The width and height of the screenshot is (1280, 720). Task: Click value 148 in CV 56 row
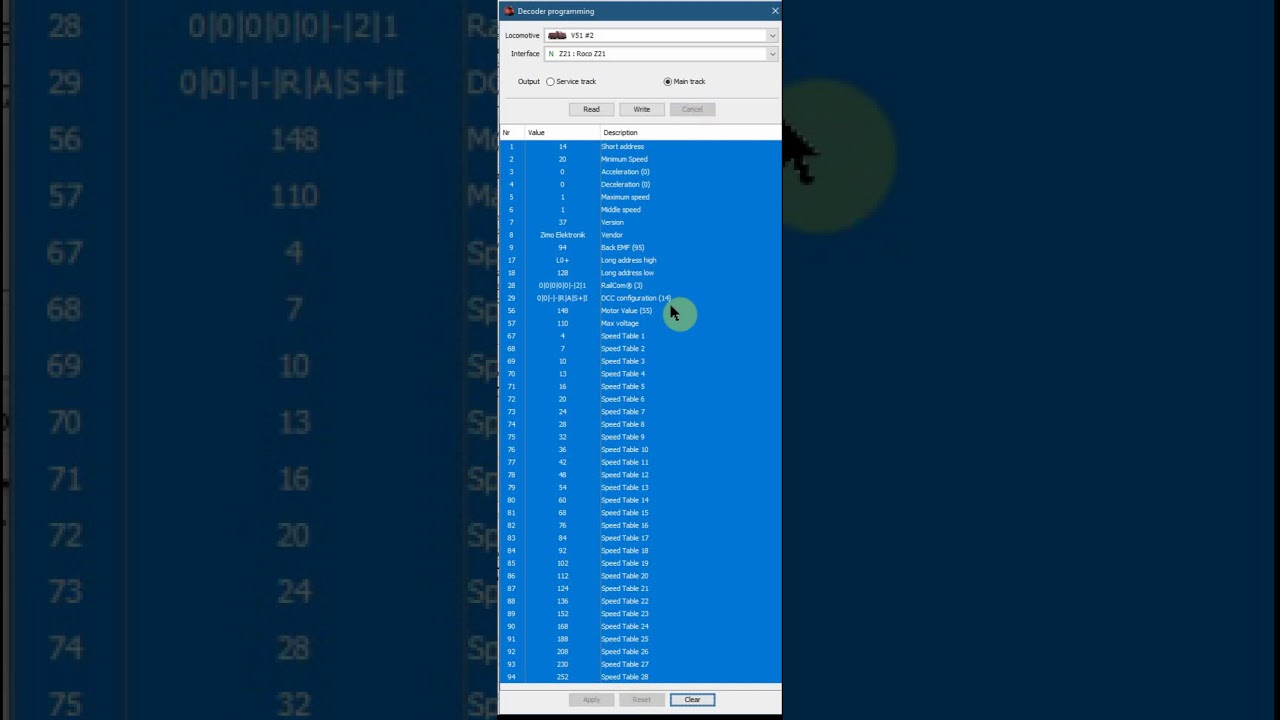(x=562, y=311)
